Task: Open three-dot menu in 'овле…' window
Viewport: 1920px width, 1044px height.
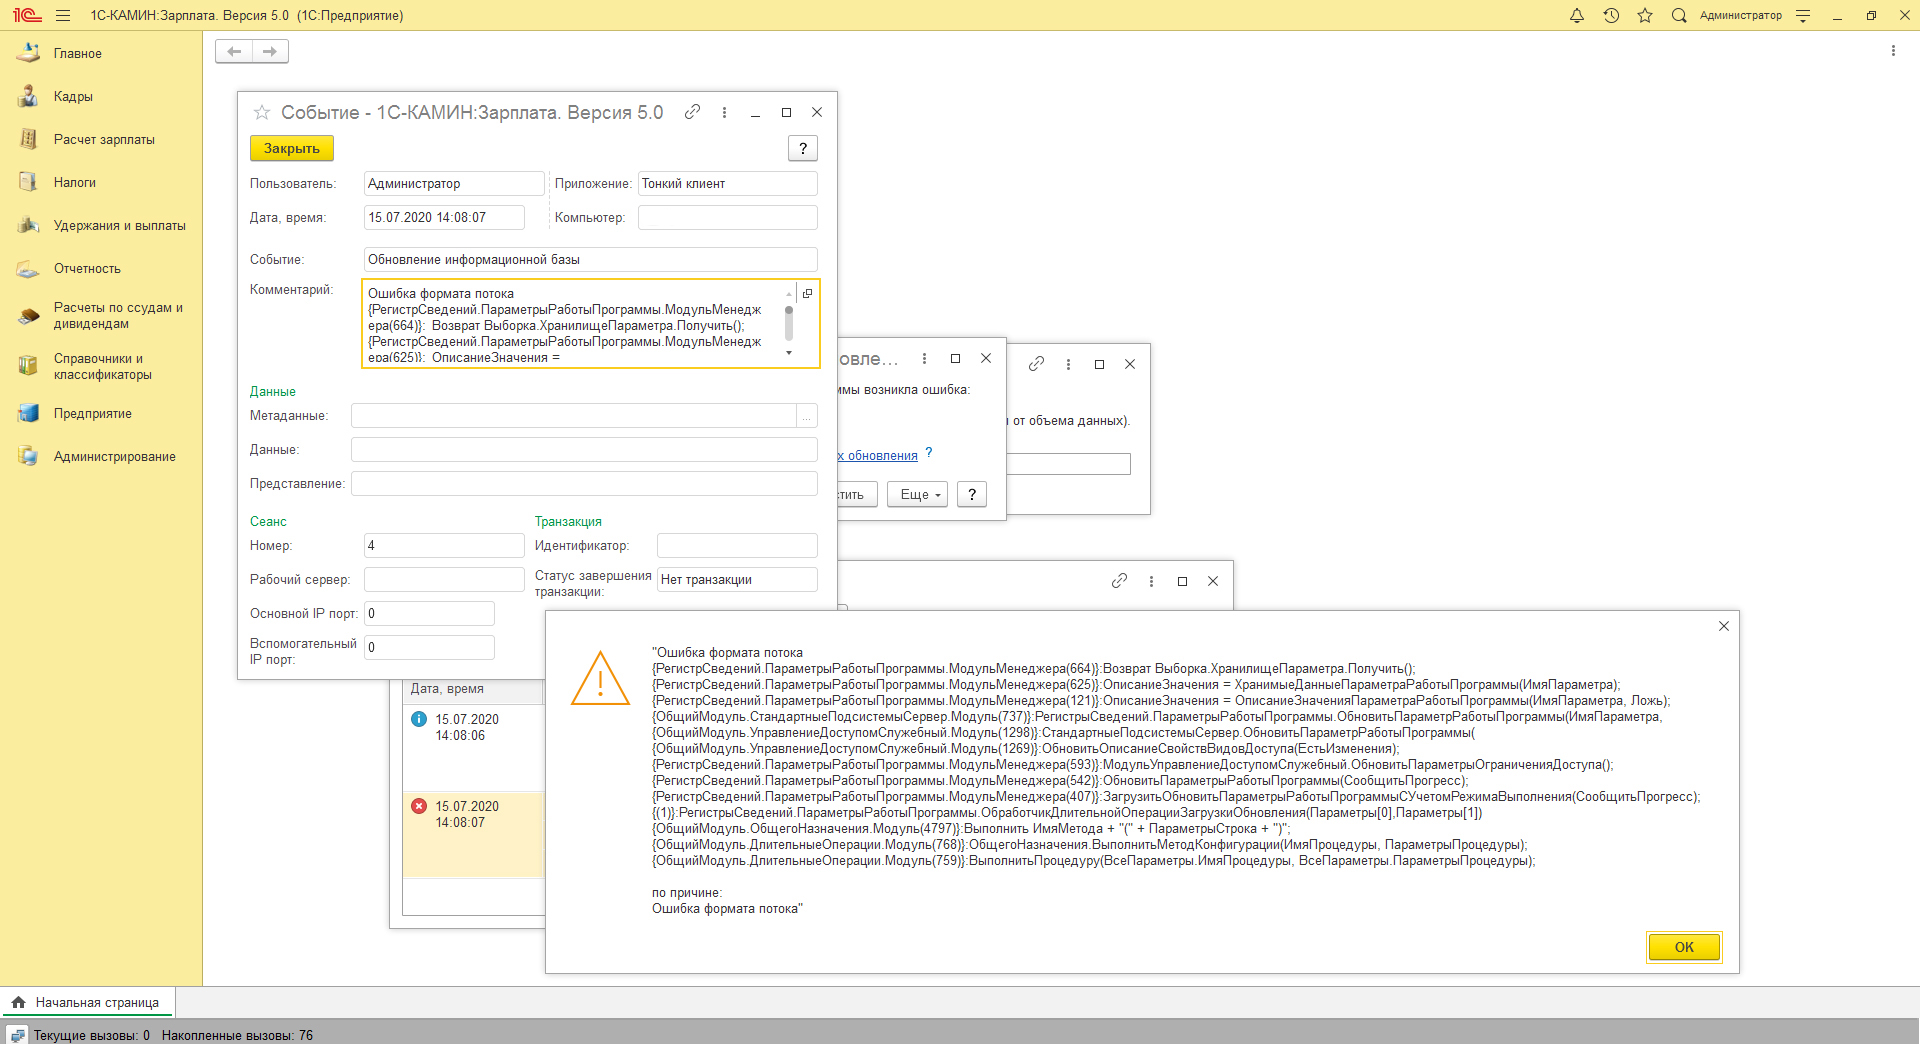Action: [x=924, y=358]
